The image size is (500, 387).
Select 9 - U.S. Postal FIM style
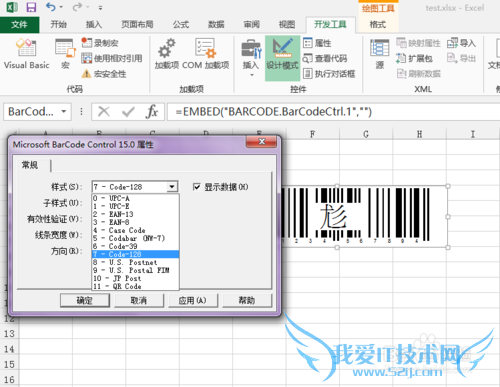(136, 270)
